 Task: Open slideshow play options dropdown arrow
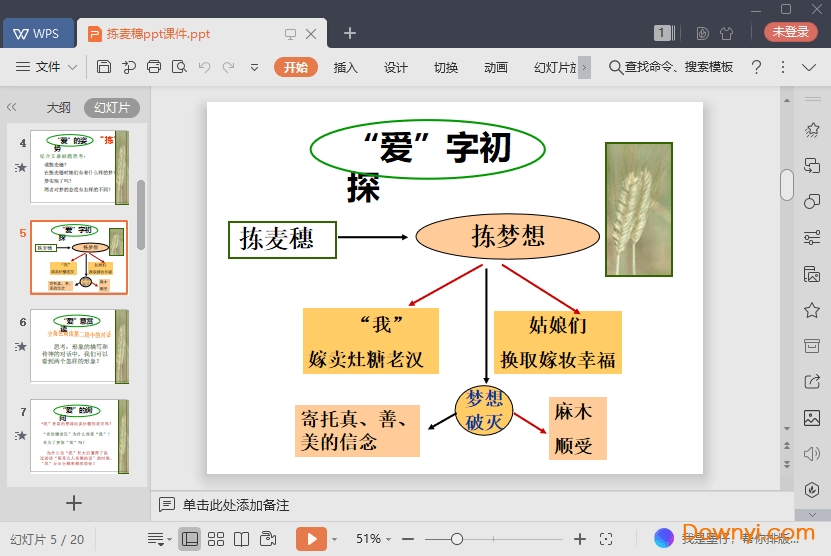click(334, 539)
